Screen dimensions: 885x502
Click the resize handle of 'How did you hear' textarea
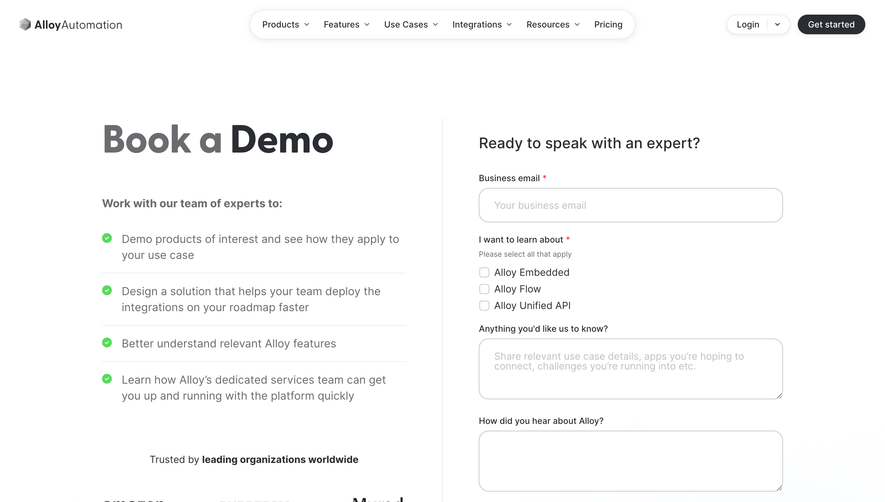[x=779, y=487]
